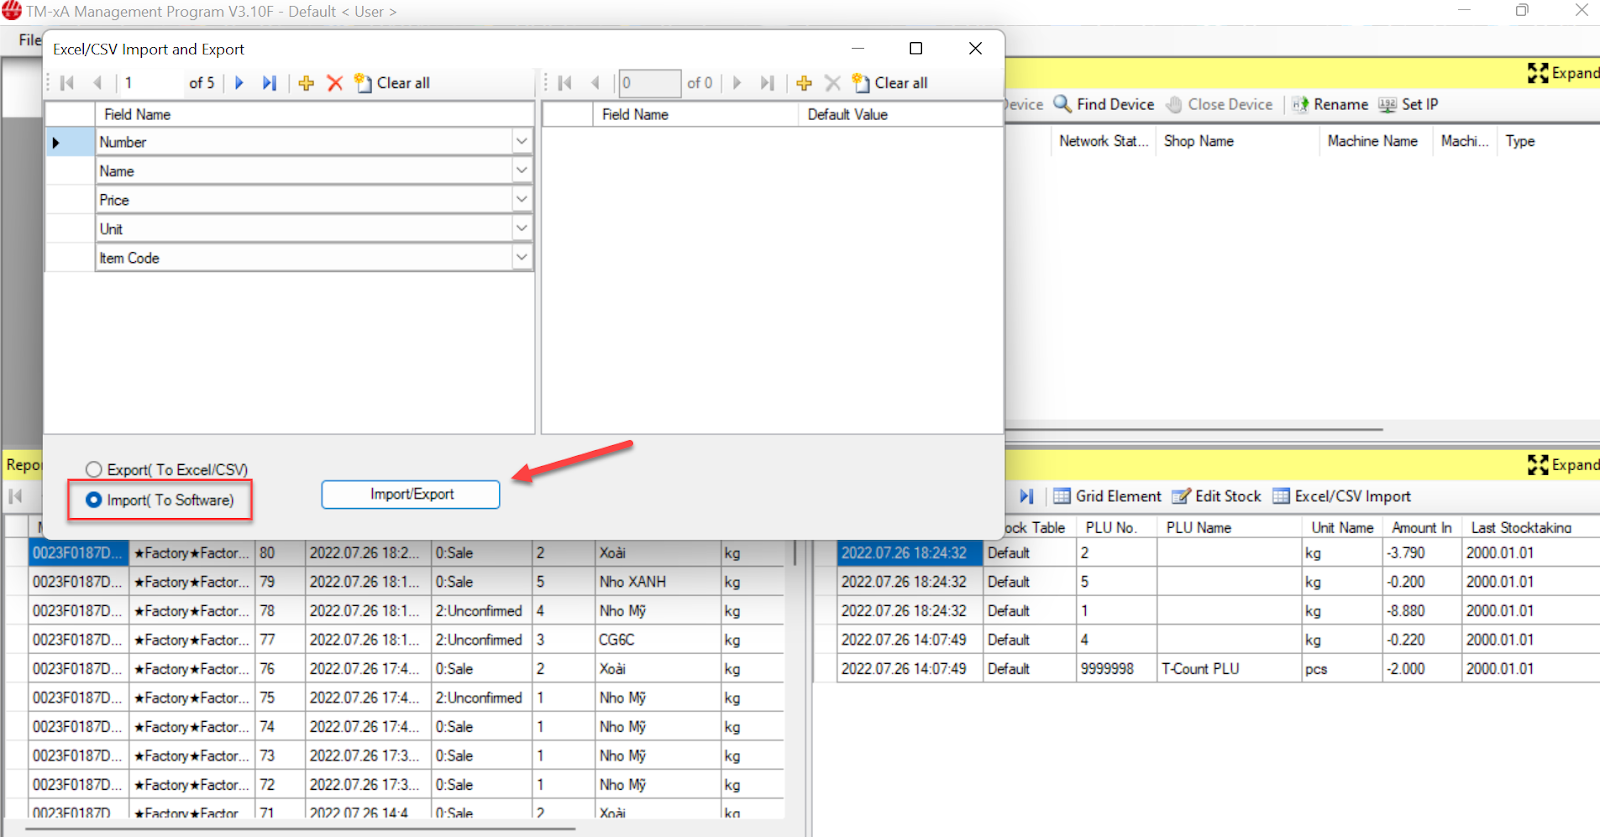Go to next record in left field list
1600x837 pixels.
[239, 83]
